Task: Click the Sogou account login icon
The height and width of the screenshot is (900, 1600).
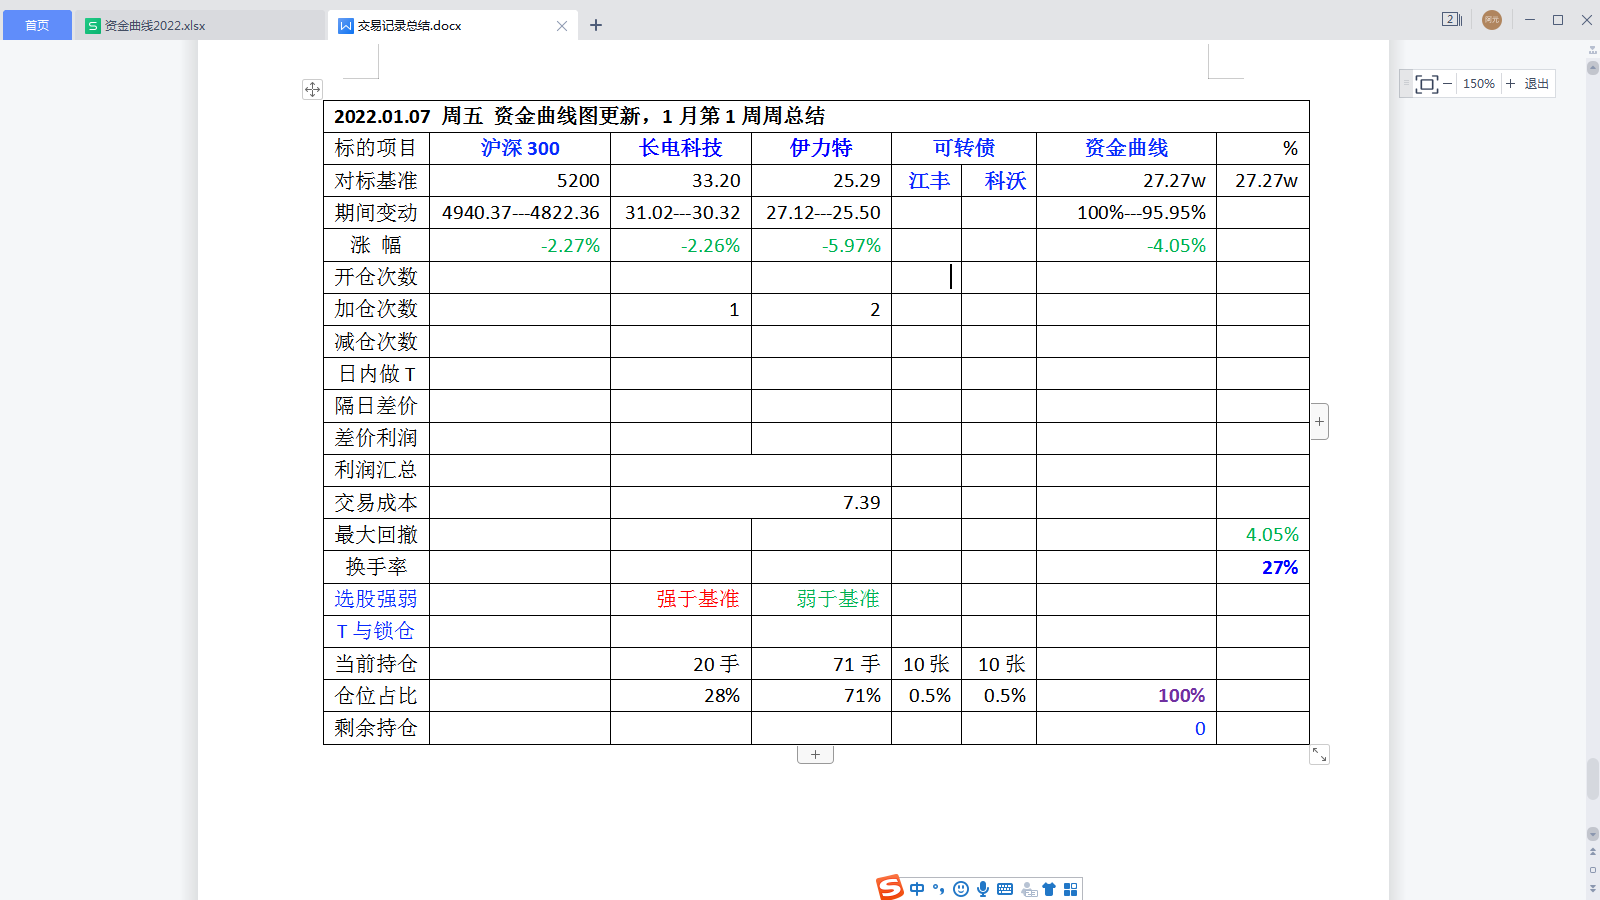Action: click(1027, 888)
